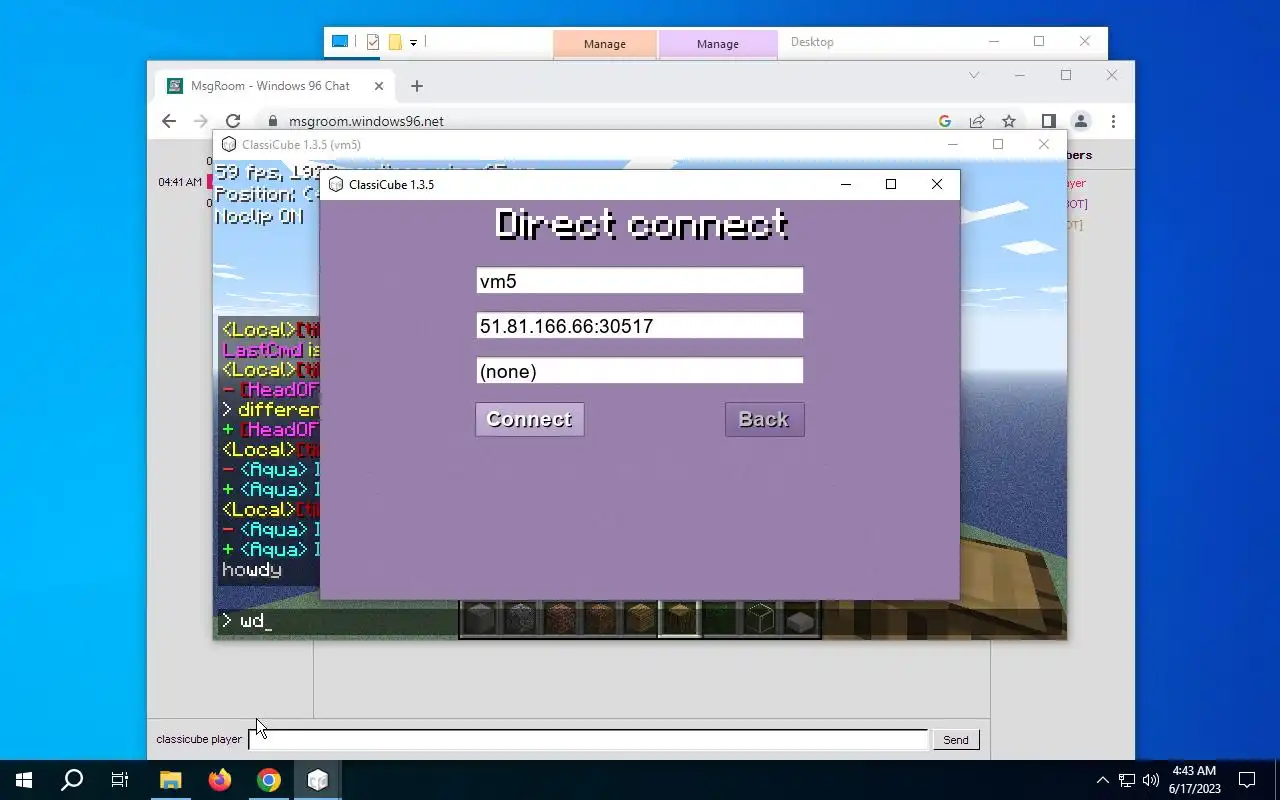Open second Manage tab (purple) in Explorer

pos(718,44)
